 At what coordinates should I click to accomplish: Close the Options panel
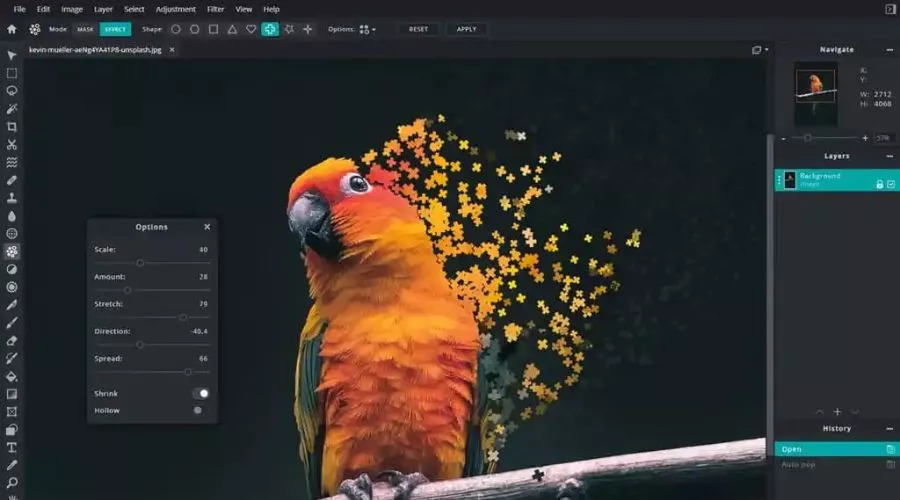[x=207, y=227]
